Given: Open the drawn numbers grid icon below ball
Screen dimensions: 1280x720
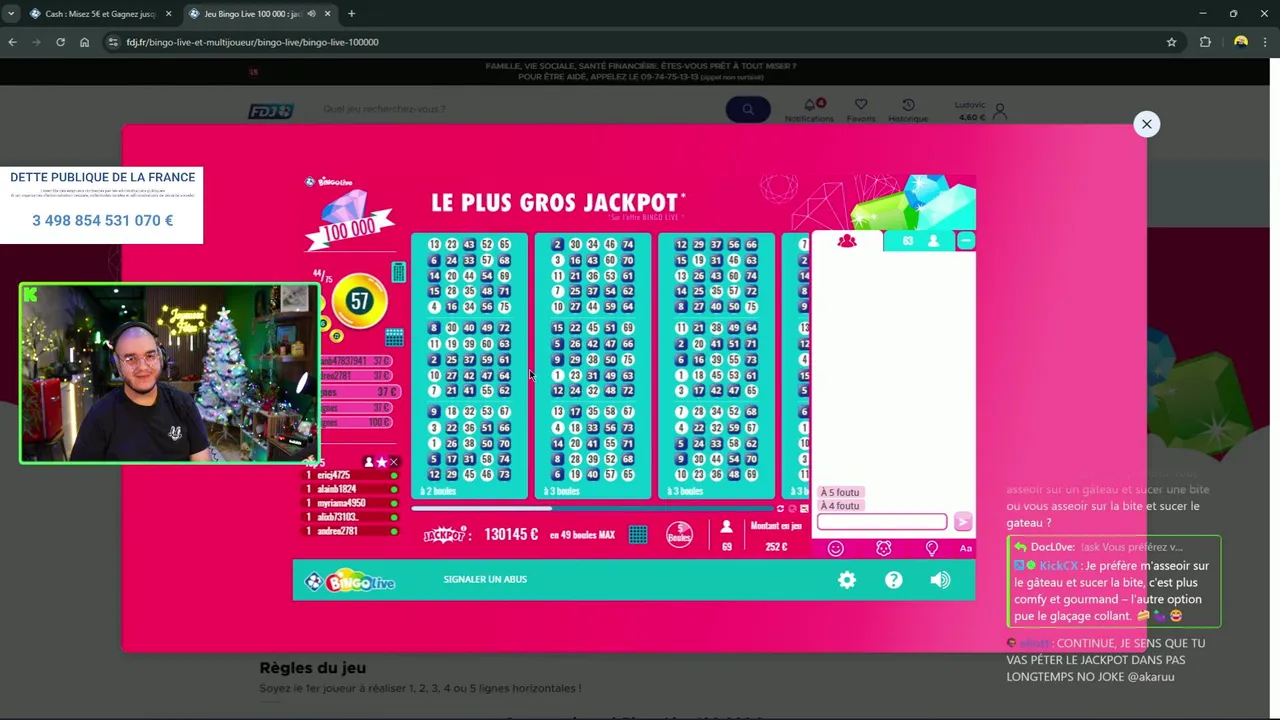Looking at the screenshot, I should pyautogui.click(x=394, y=337).
